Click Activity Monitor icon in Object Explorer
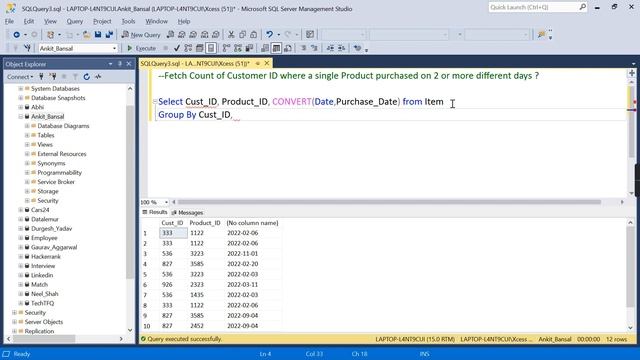 coord(98,77)
